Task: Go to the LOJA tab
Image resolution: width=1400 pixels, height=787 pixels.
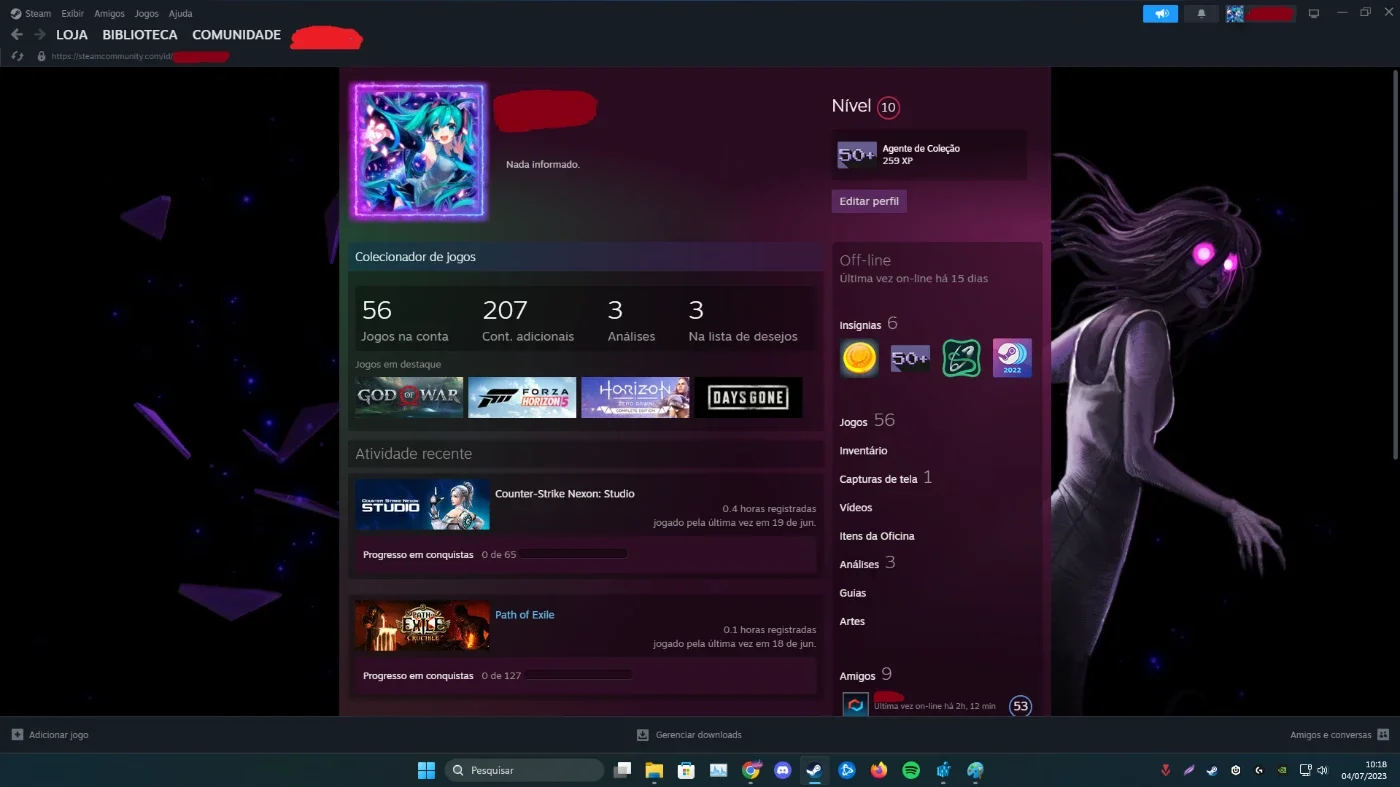Action: (72, 35)
